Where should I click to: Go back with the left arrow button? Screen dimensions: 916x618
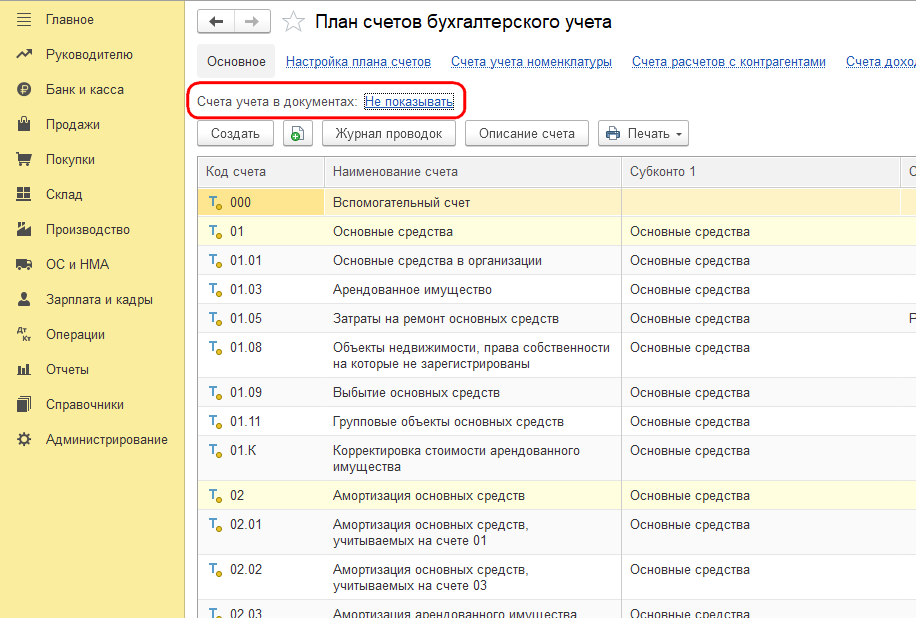(x=216, y=22)
